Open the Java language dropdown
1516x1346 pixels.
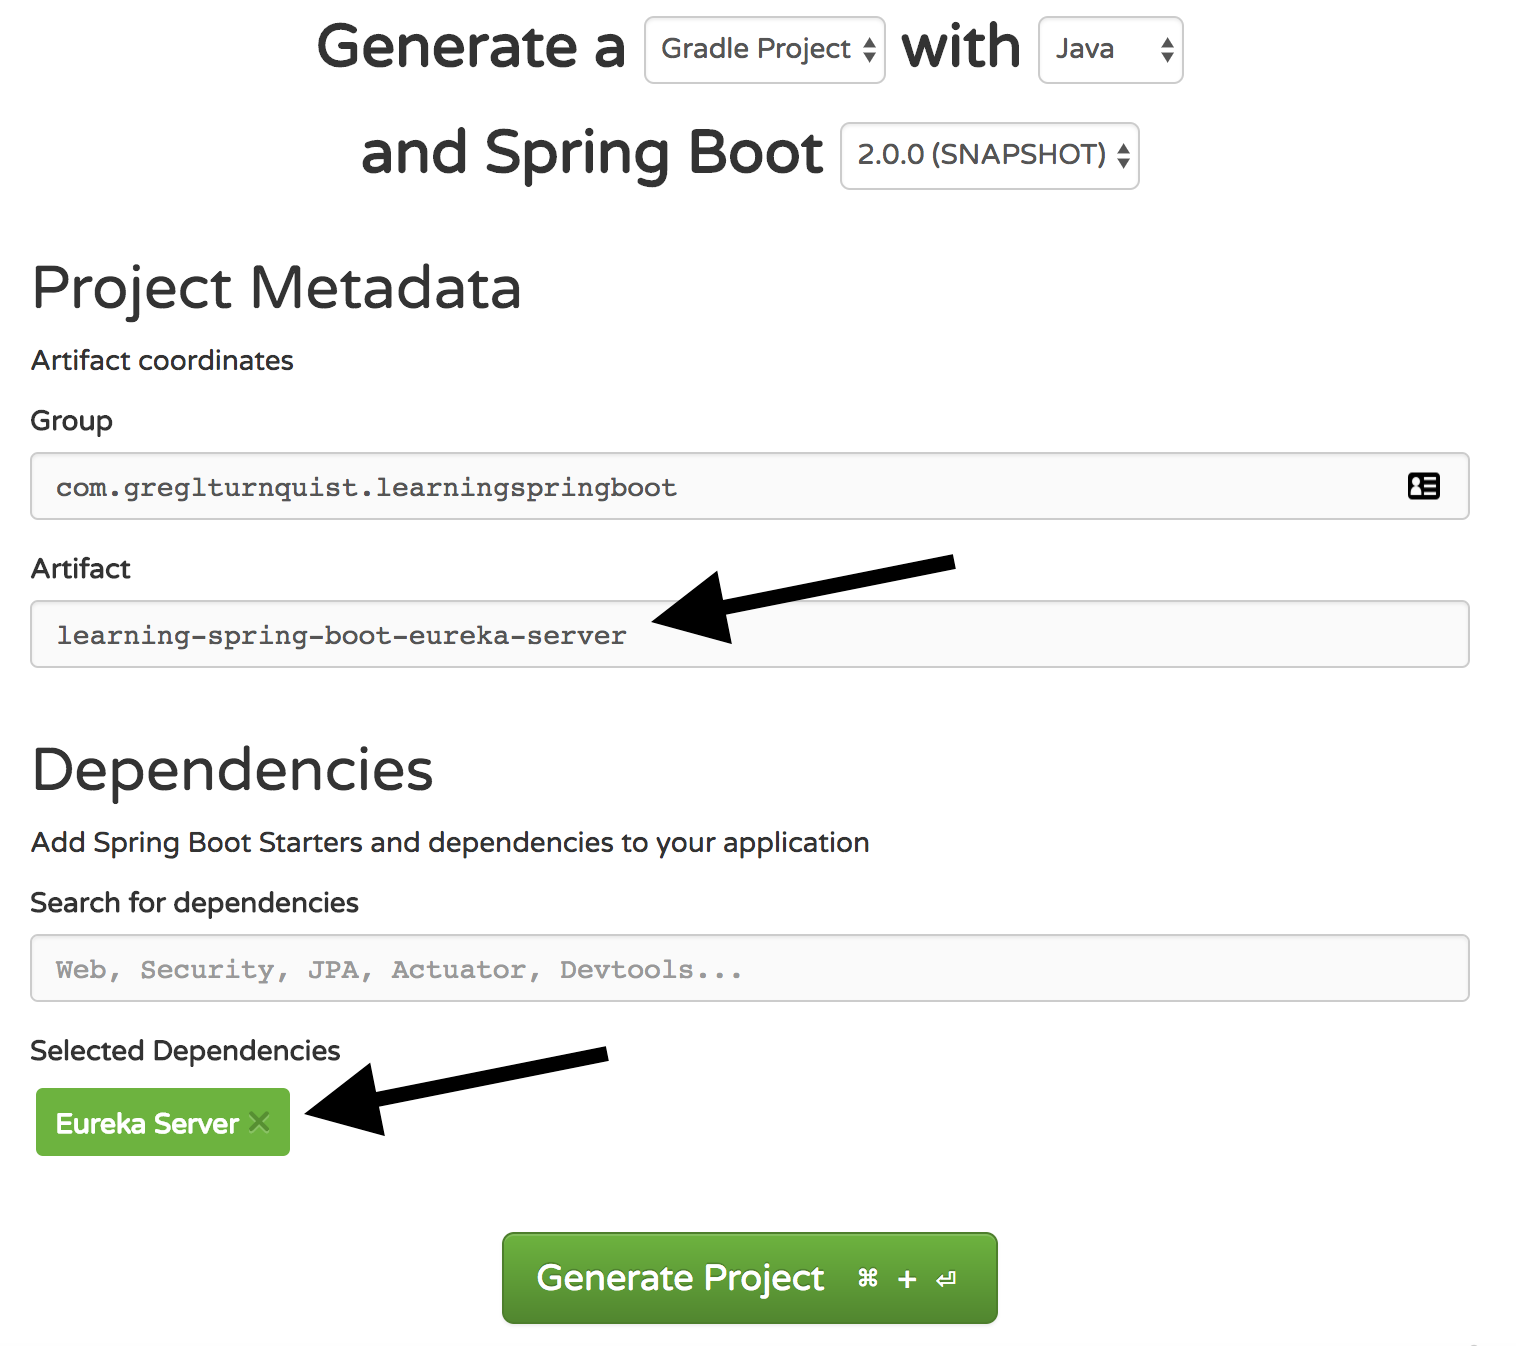[x=1111, y=50]
